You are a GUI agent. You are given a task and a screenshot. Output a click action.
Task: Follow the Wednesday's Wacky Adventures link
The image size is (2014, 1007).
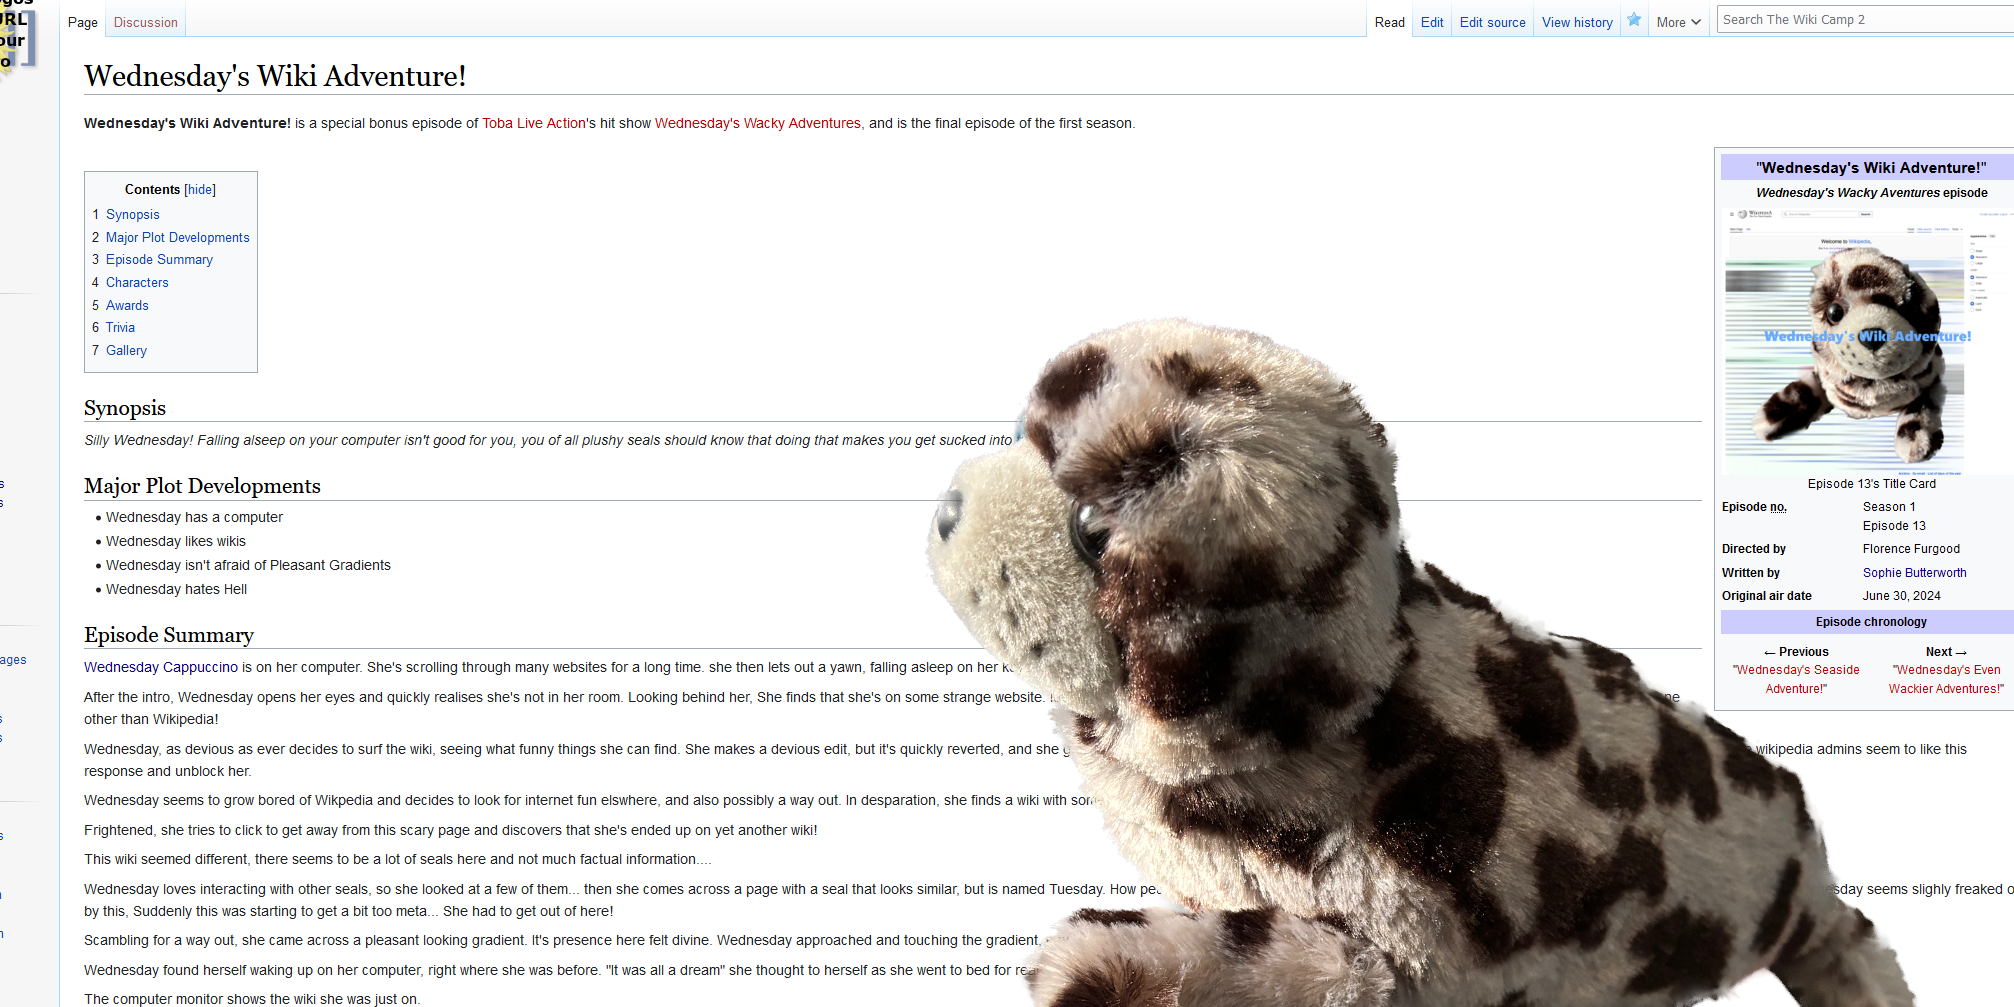(x=757, y=124)
